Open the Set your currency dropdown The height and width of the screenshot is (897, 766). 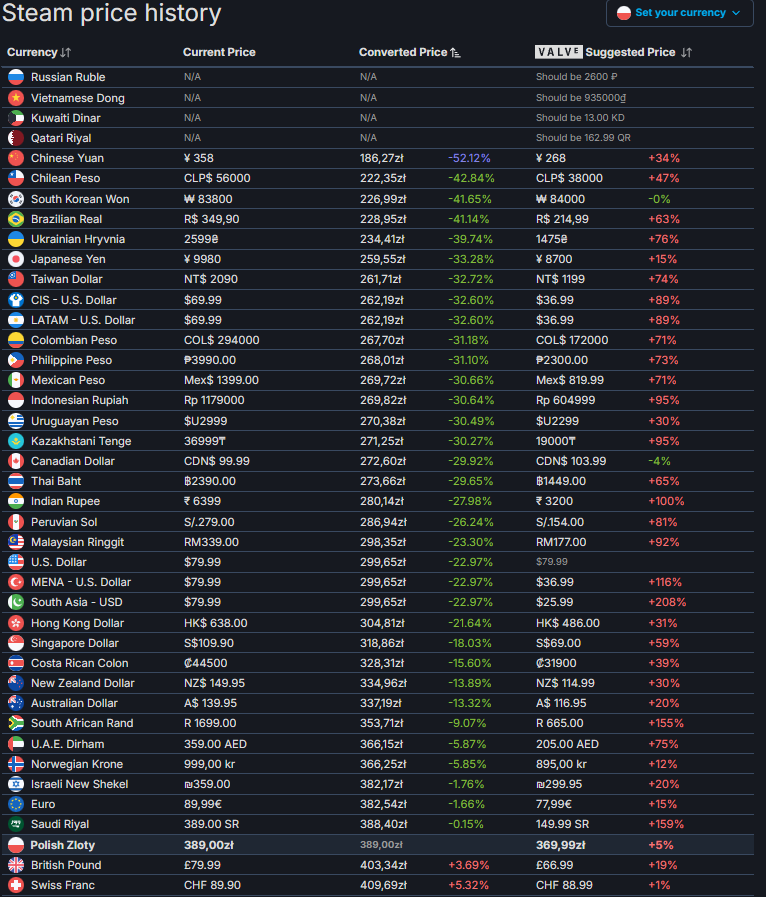pos(679,13)
